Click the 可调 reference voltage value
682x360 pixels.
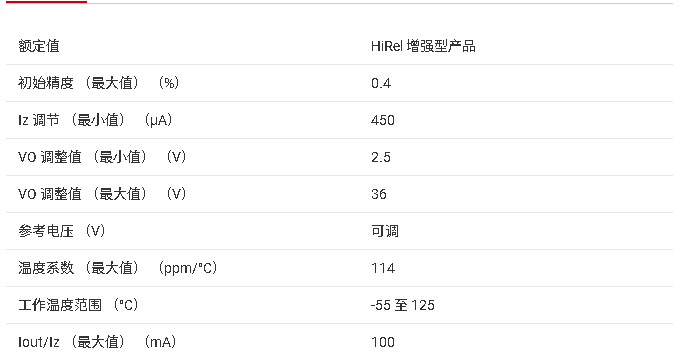(x=385, y=231)
